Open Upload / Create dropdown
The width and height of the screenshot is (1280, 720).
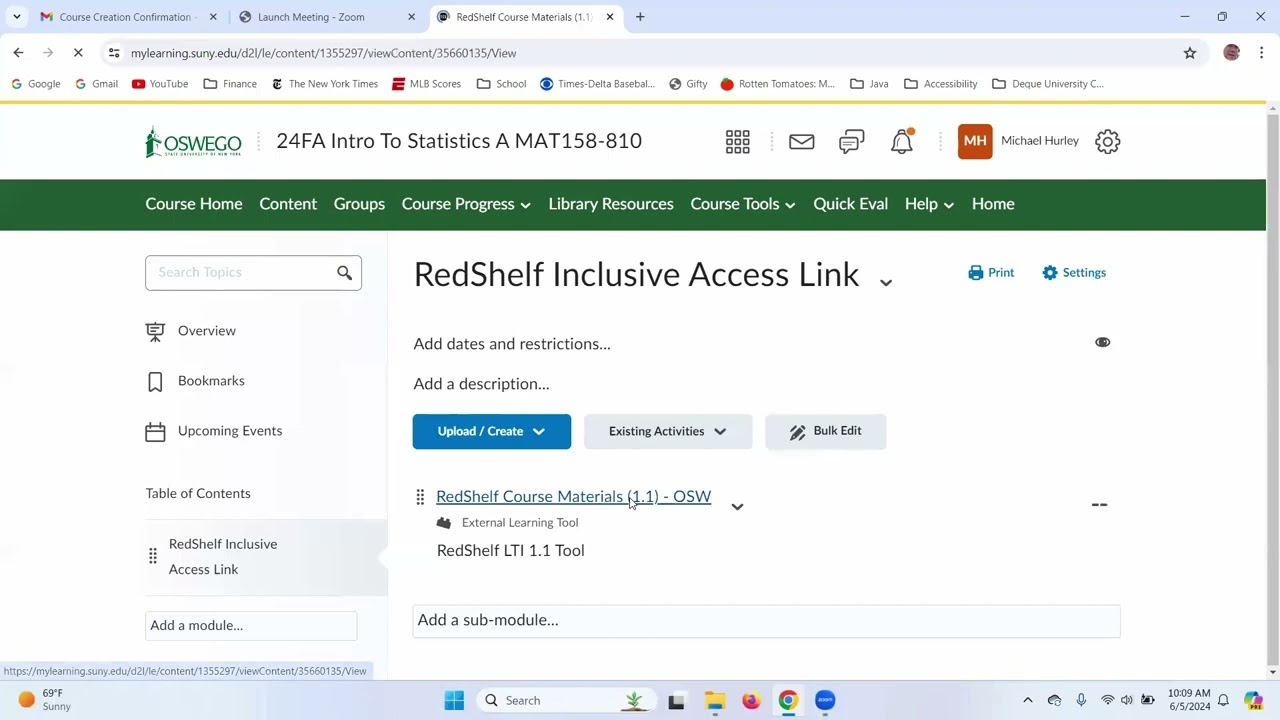pyautogui.click(x=492, y=431)
